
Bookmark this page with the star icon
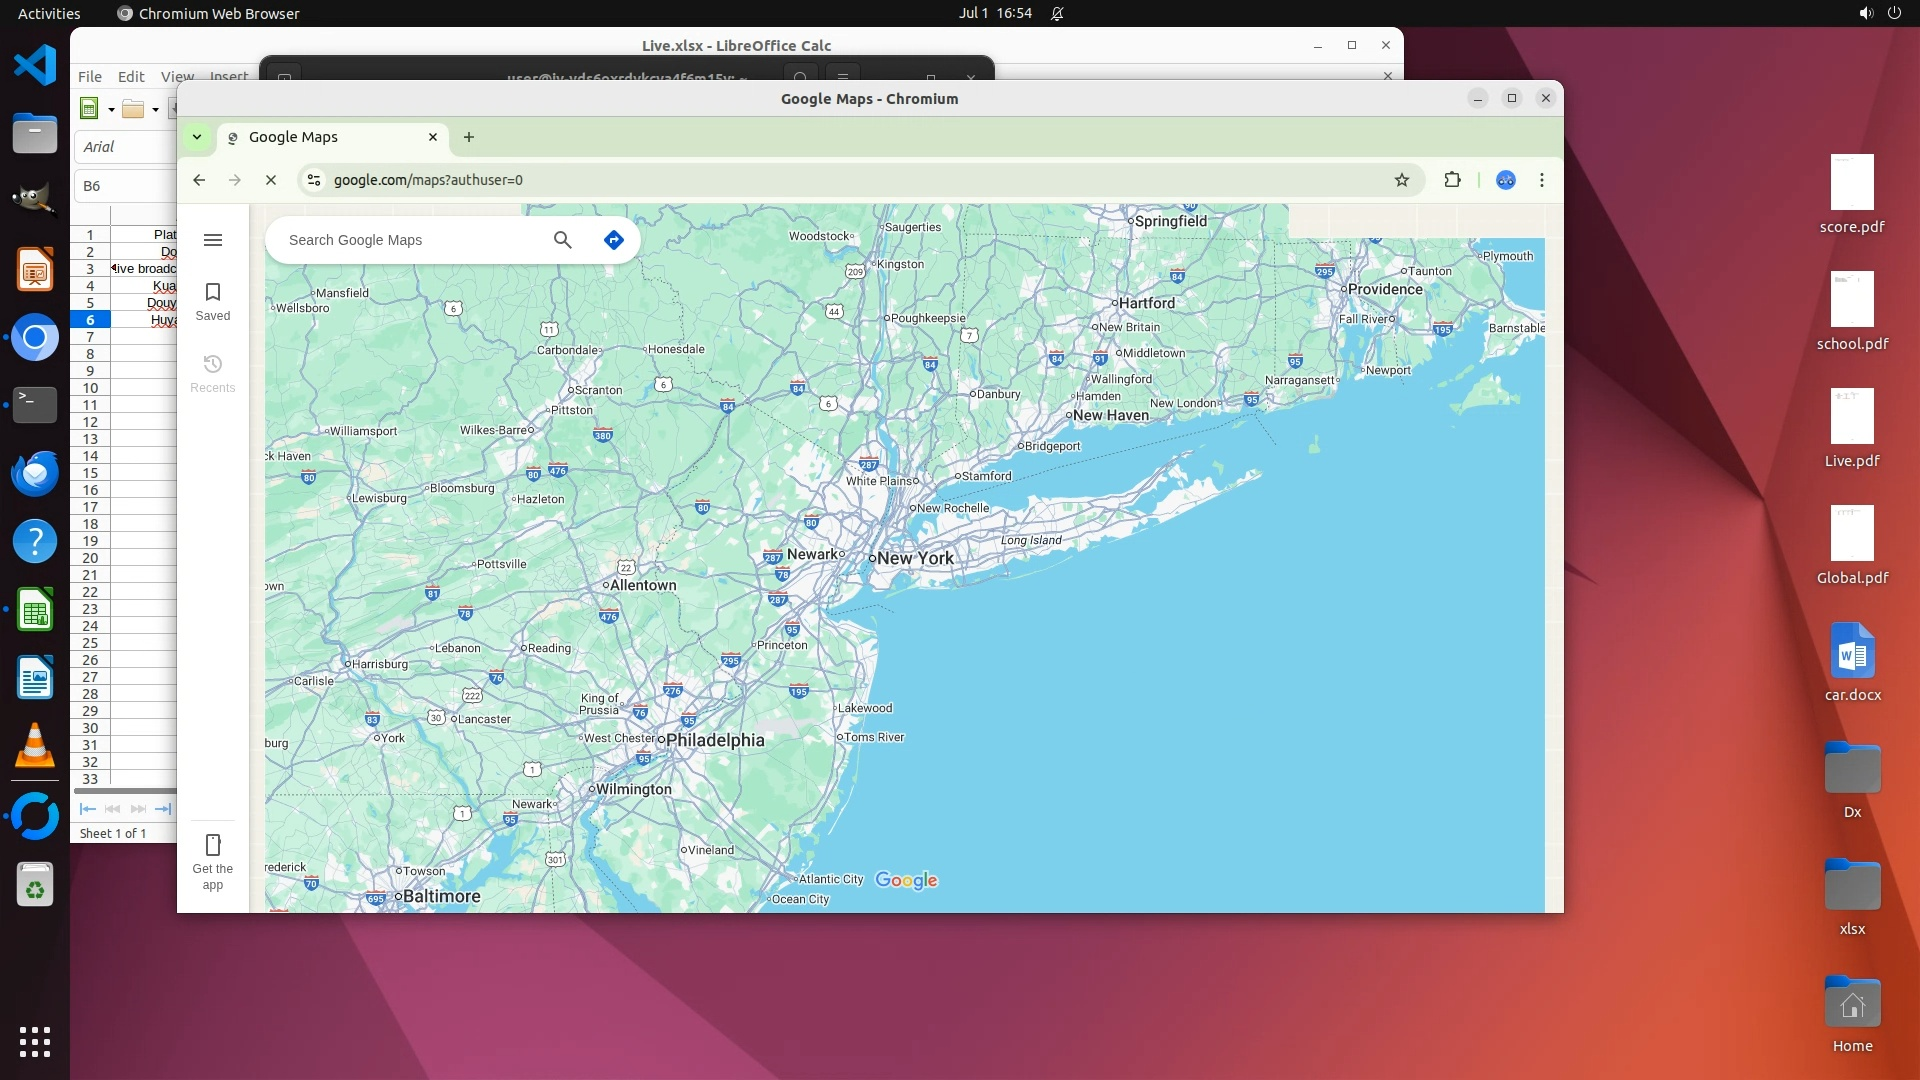pos(1402,180)
